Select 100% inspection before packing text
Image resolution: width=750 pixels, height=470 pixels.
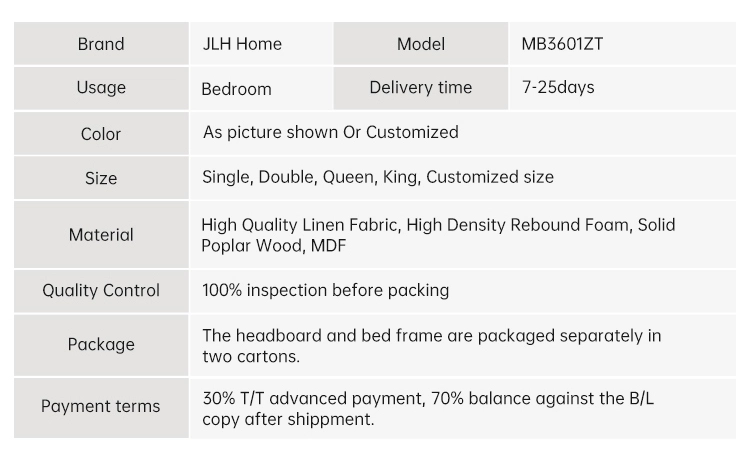point(326,290)
